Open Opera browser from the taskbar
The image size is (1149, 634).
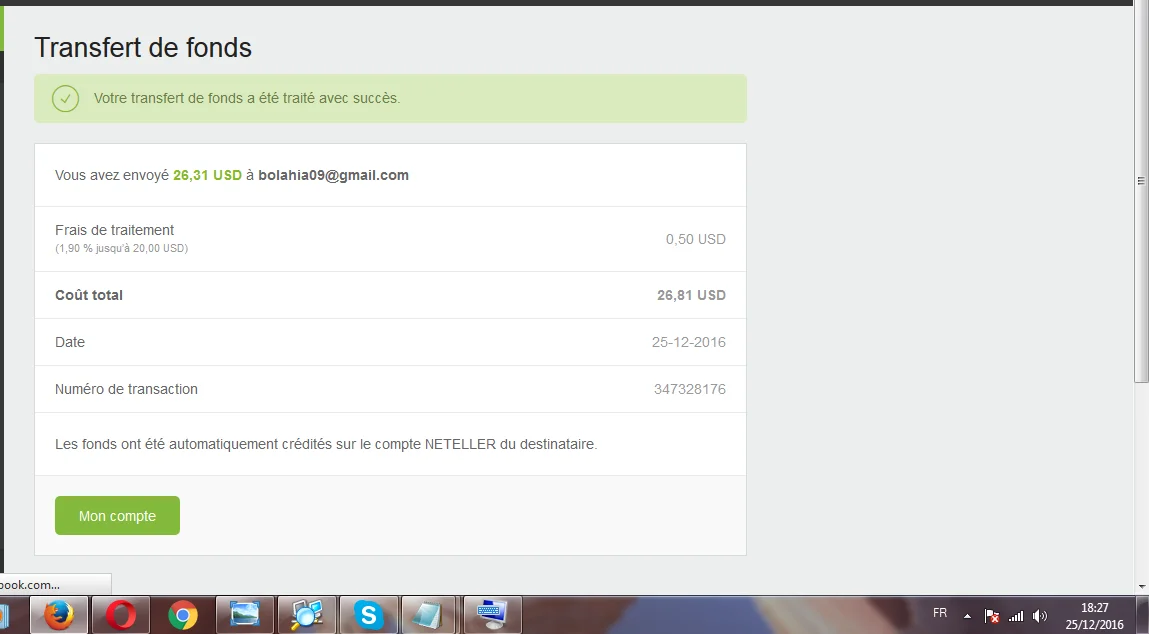[x=121, y=615]
